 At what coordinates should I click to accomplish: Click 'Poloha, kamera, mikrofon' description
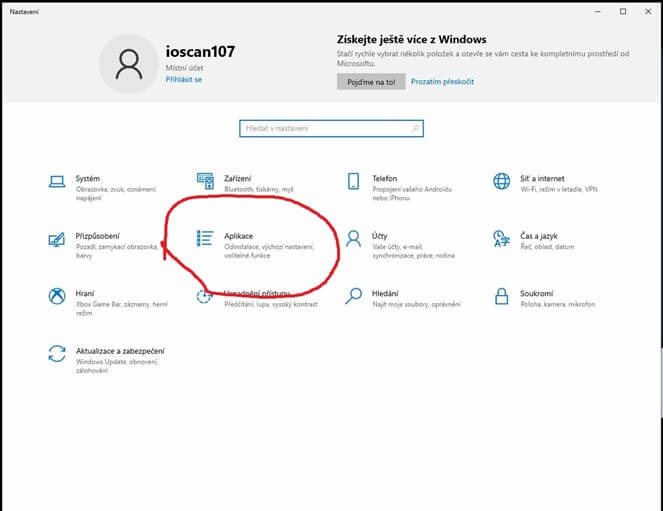tap(557, 304)
